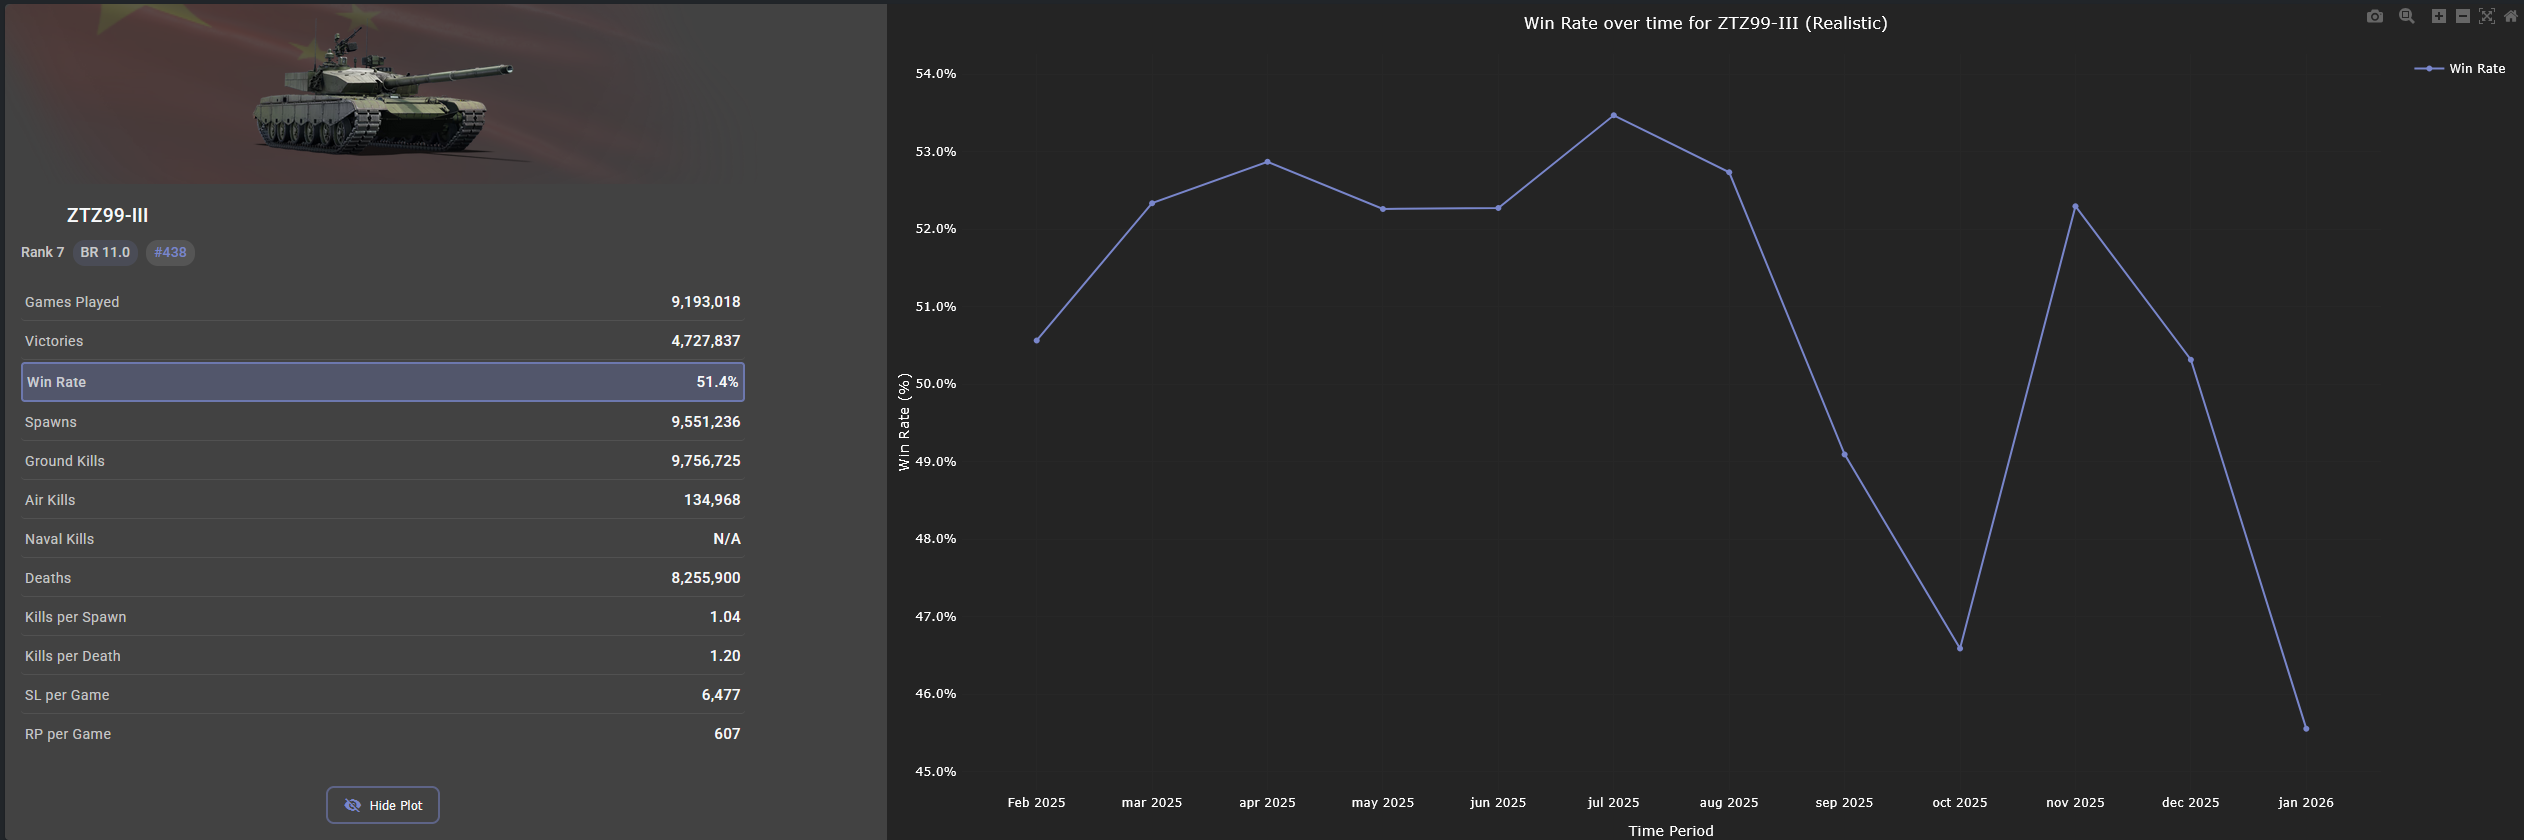The width and height of the screenshot is (2524, 840).
Task: Click the nov 2025 data point
Action: [x=2075, y=207]
